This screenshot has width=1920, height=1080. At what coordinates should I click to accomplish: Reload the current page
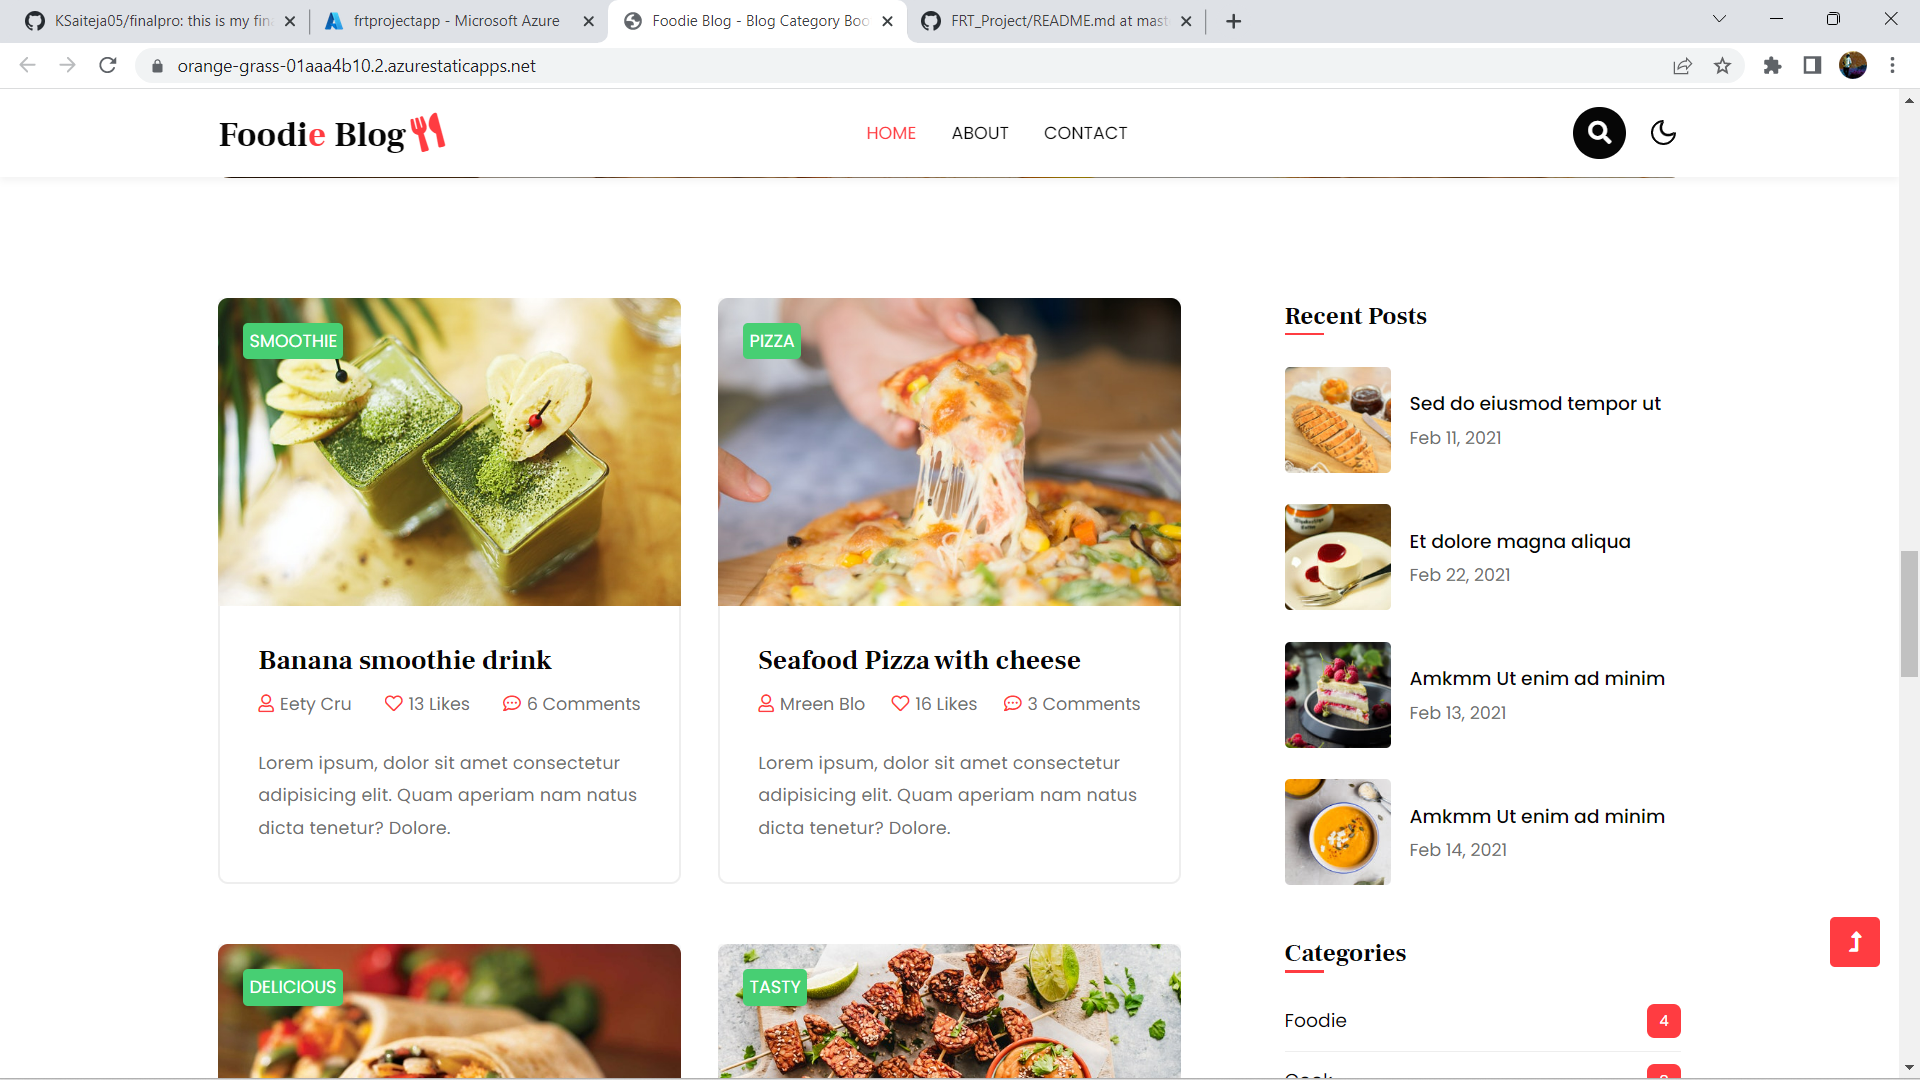pos(108,66)
